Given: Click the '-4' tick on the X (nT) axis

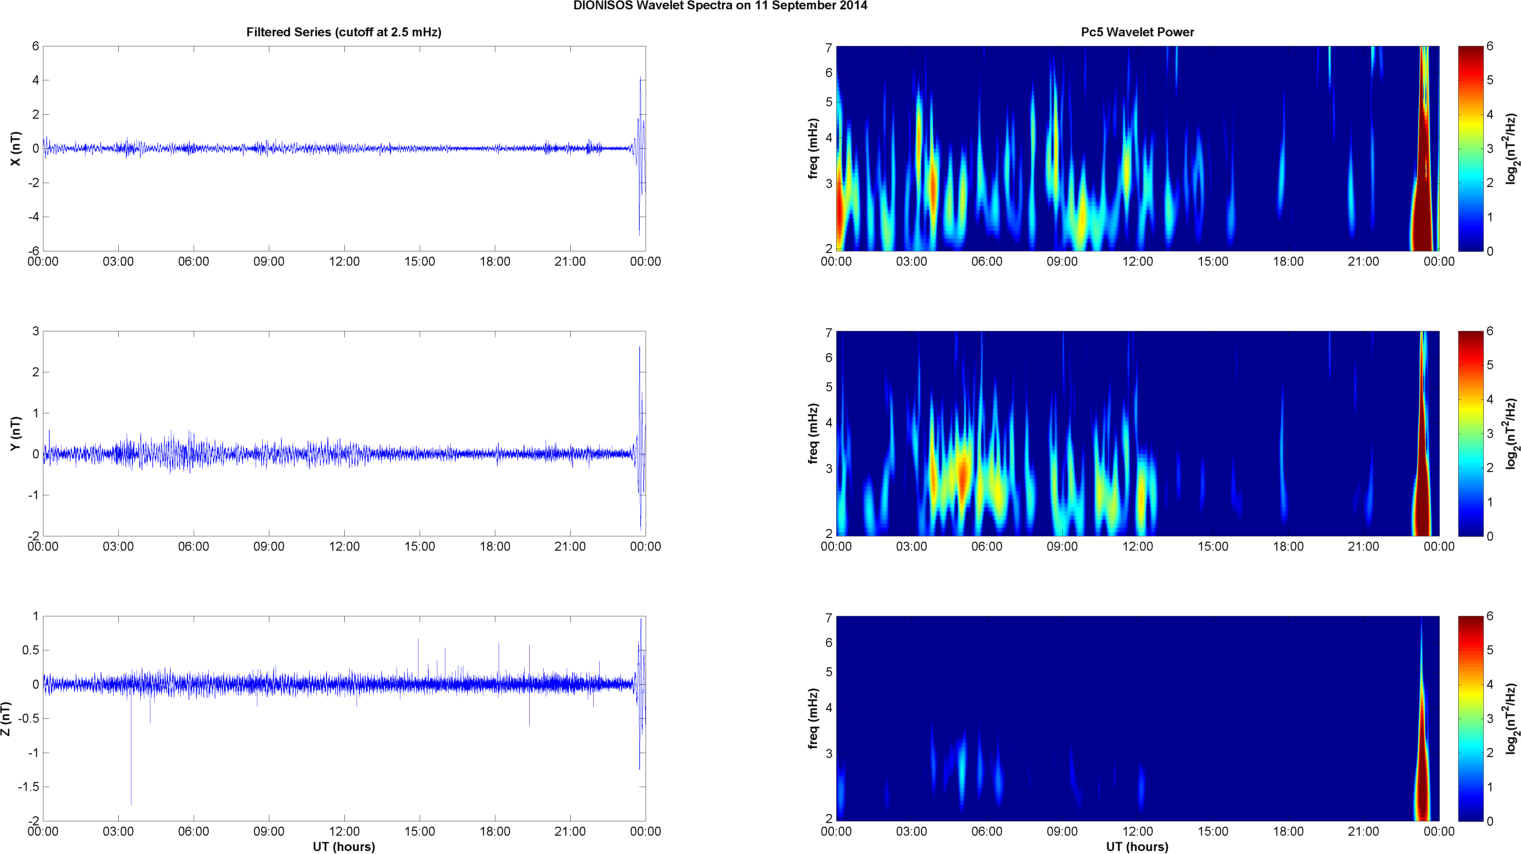Looking at the screenshot, I should [x=33, y=217].
